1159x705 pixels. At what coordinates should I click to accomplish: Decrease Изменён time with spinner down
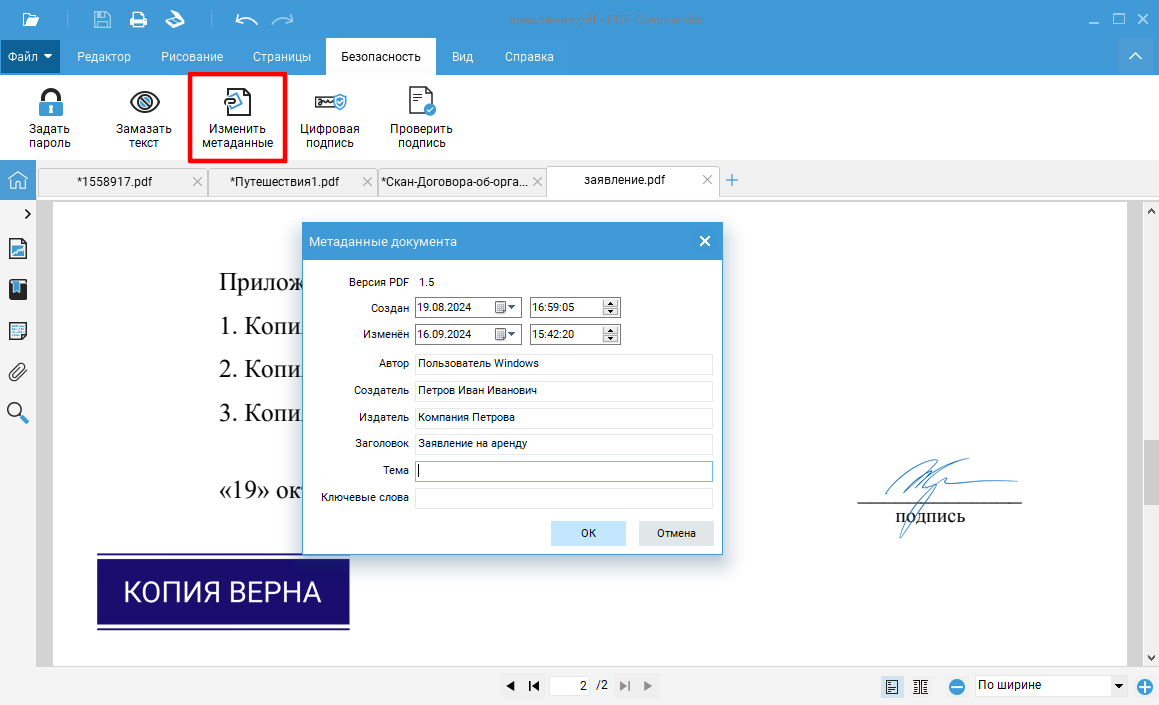coord(611,338)
